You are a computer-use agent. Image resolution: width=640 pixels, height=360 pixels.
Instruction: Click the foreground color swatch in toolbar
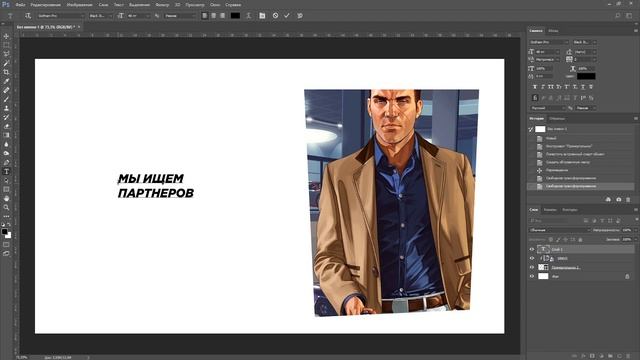[x=4, y=232]
